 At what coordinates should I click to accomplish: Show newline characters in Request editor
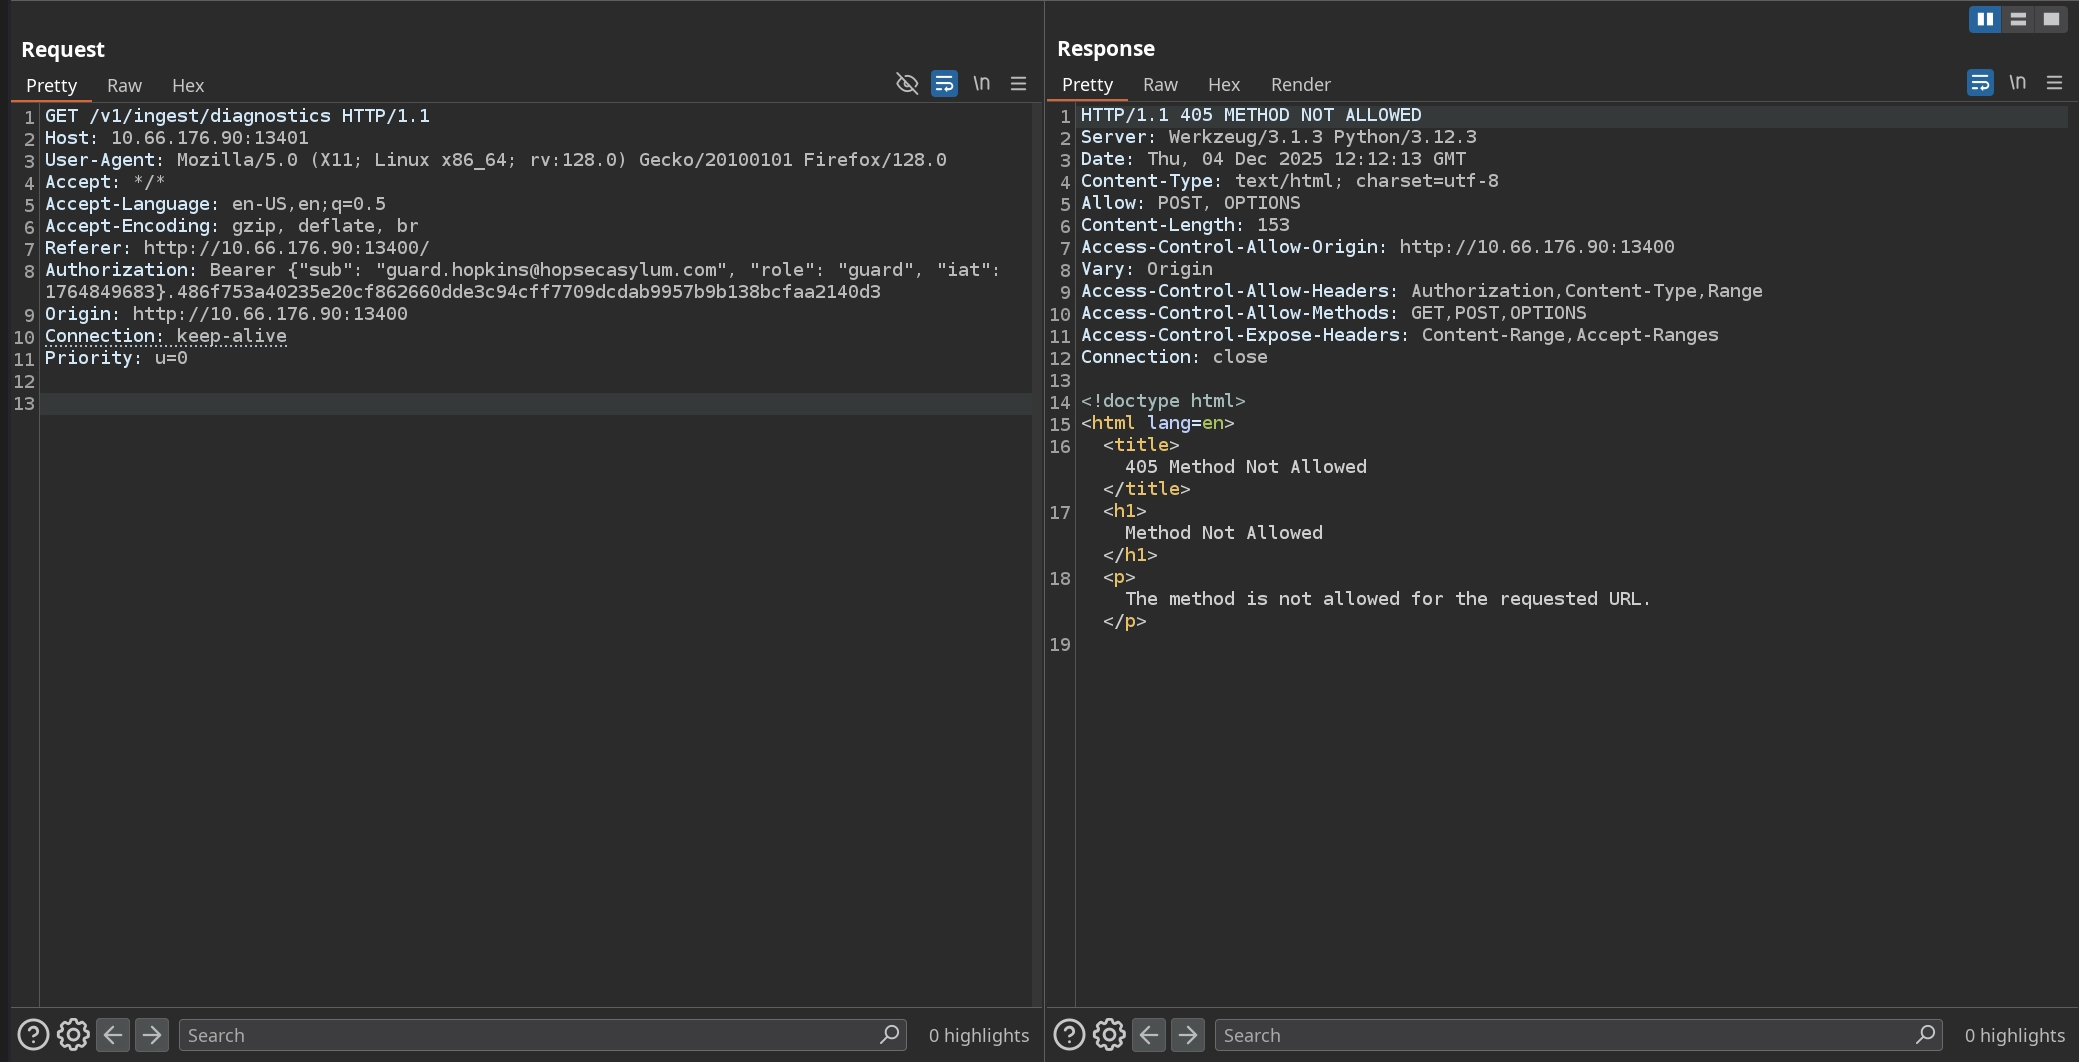tap(982, 84)
